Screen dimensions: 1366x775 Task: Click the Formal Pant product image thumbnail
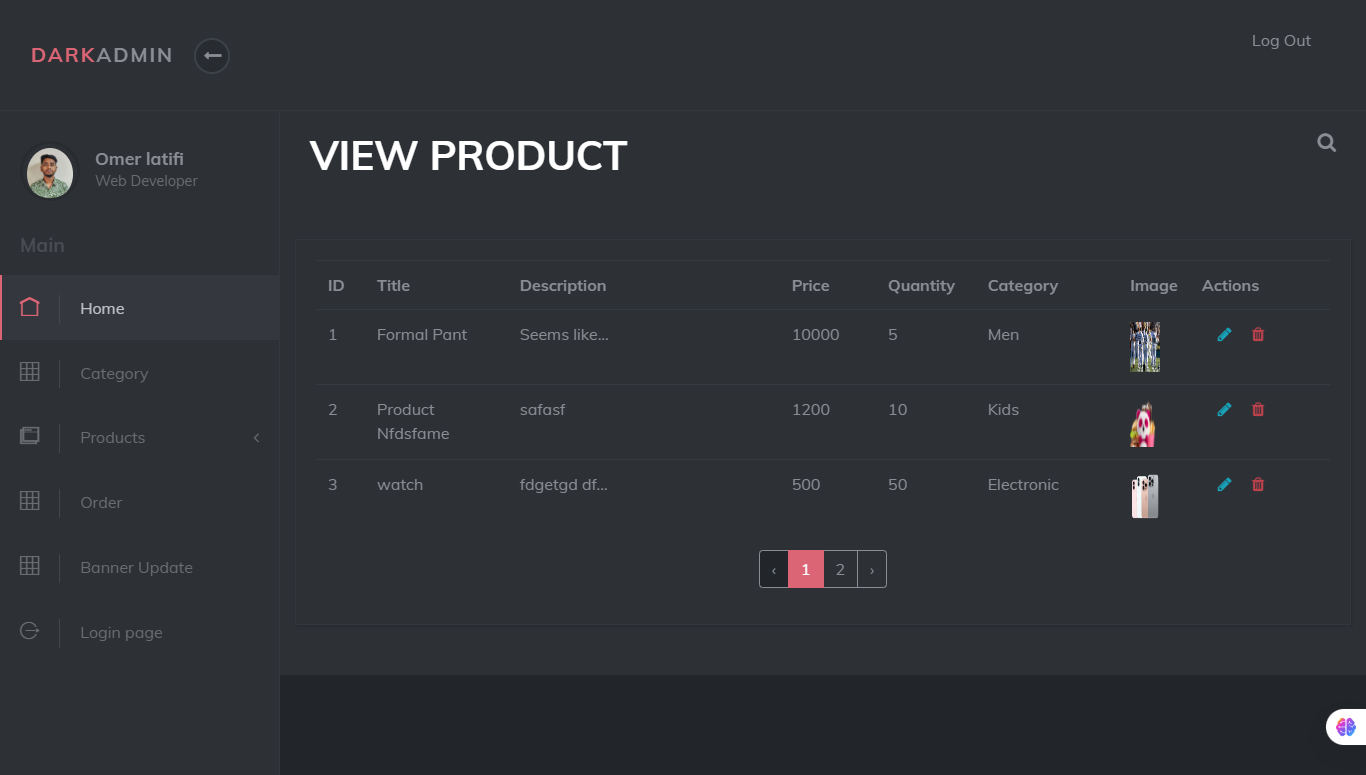1144,346
